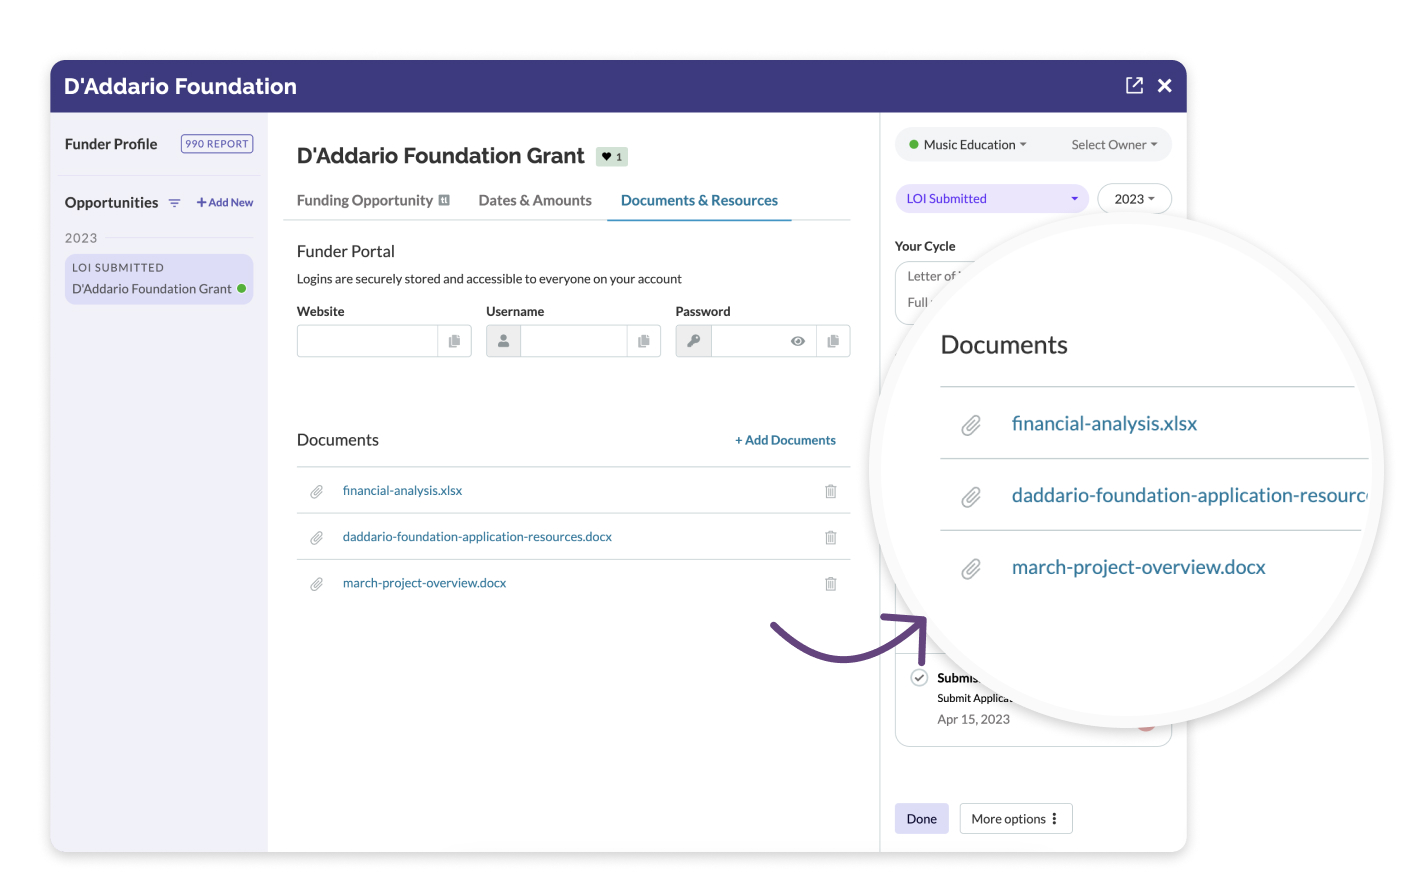Copy the Password field value
Screen dimensions: 1408x896
[833, 341]
